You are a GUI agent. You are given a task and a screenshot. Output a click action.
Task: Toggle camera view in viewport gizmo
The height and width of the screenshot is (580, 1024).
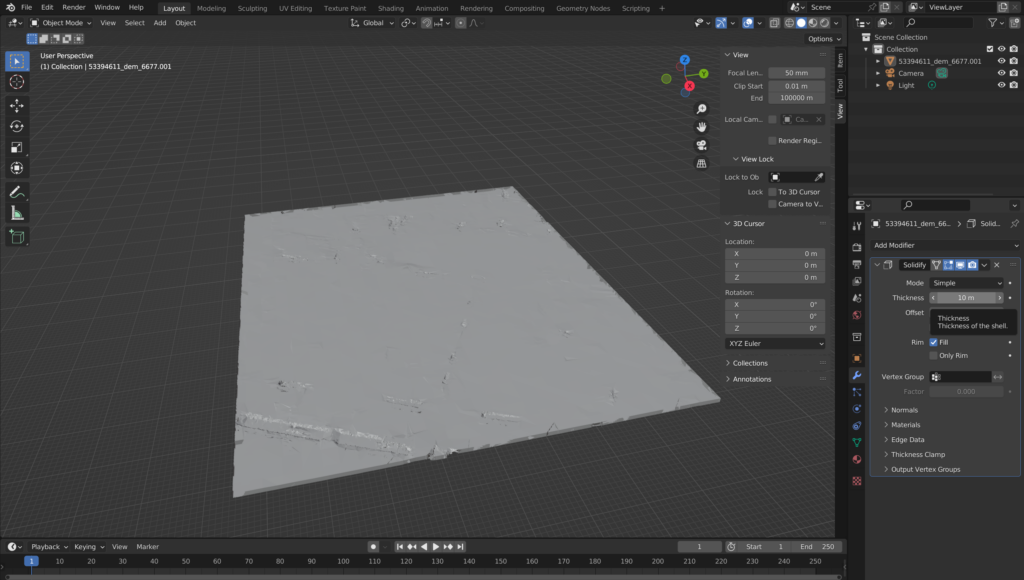702,145
